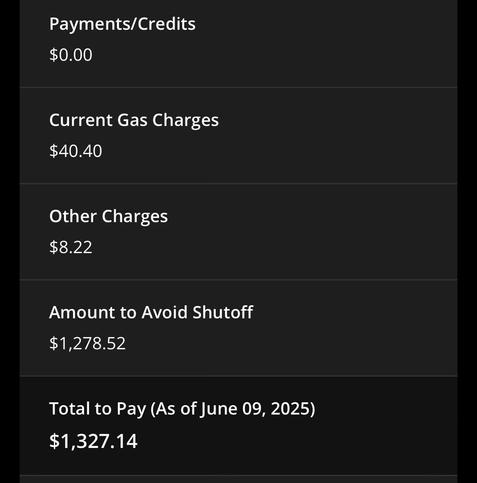
Task: Select the $0.00 payments amount
Action: click(x=71, y=55)
